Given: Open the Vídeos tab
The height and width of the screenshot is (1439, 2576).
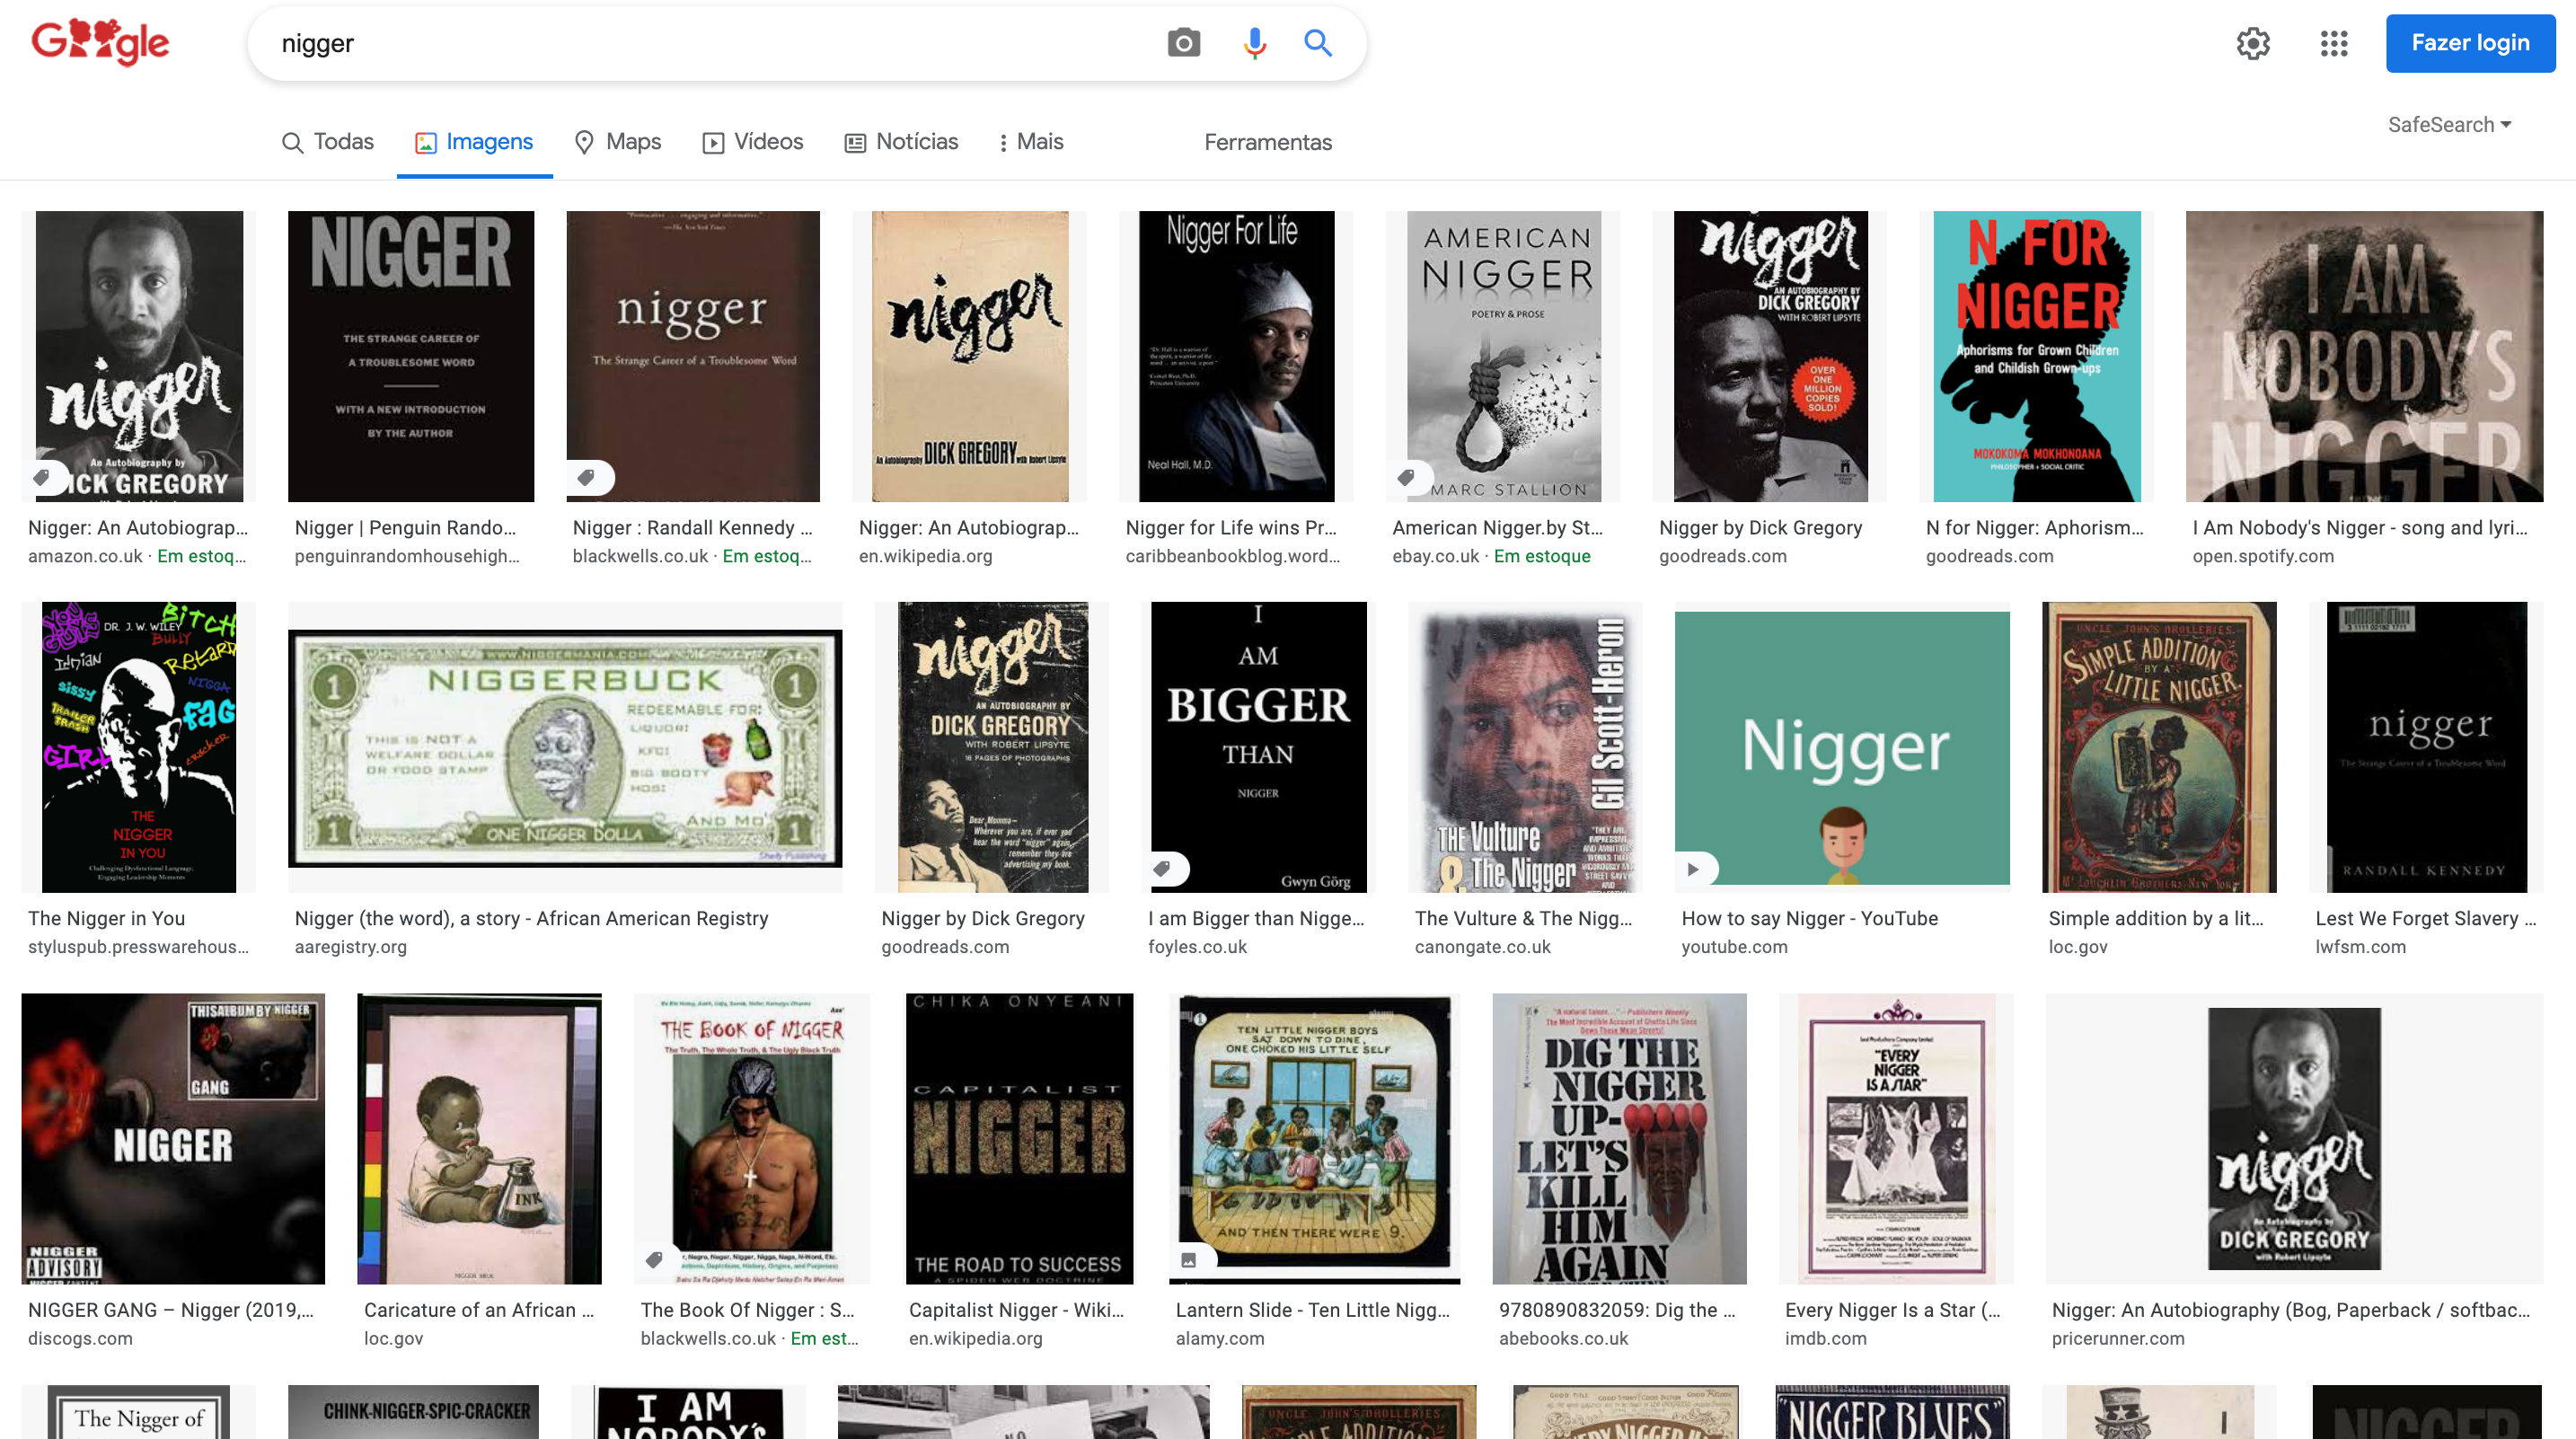Looking at the screenshot, I should (x=752, y=142).
